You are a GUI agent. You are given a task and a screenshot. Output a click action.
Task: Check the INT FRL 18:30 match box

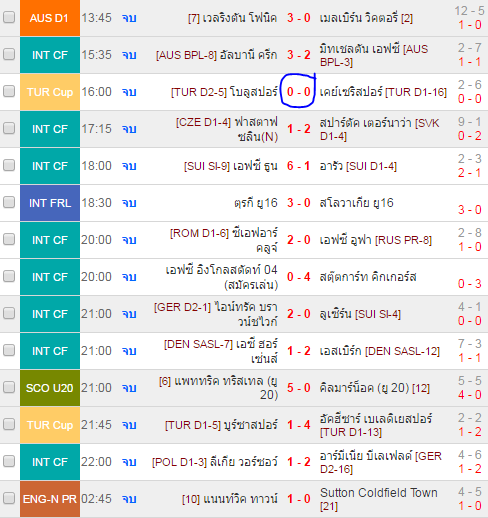tap(9, 202)
